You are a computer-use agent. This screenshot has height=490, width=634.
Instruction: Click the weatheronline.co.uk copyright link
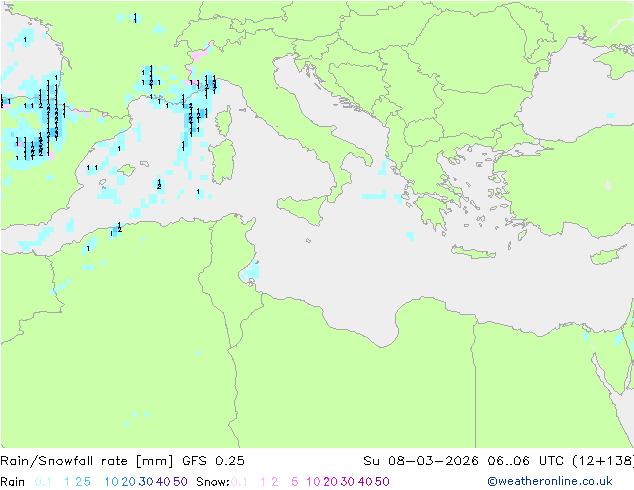[550, 481]
